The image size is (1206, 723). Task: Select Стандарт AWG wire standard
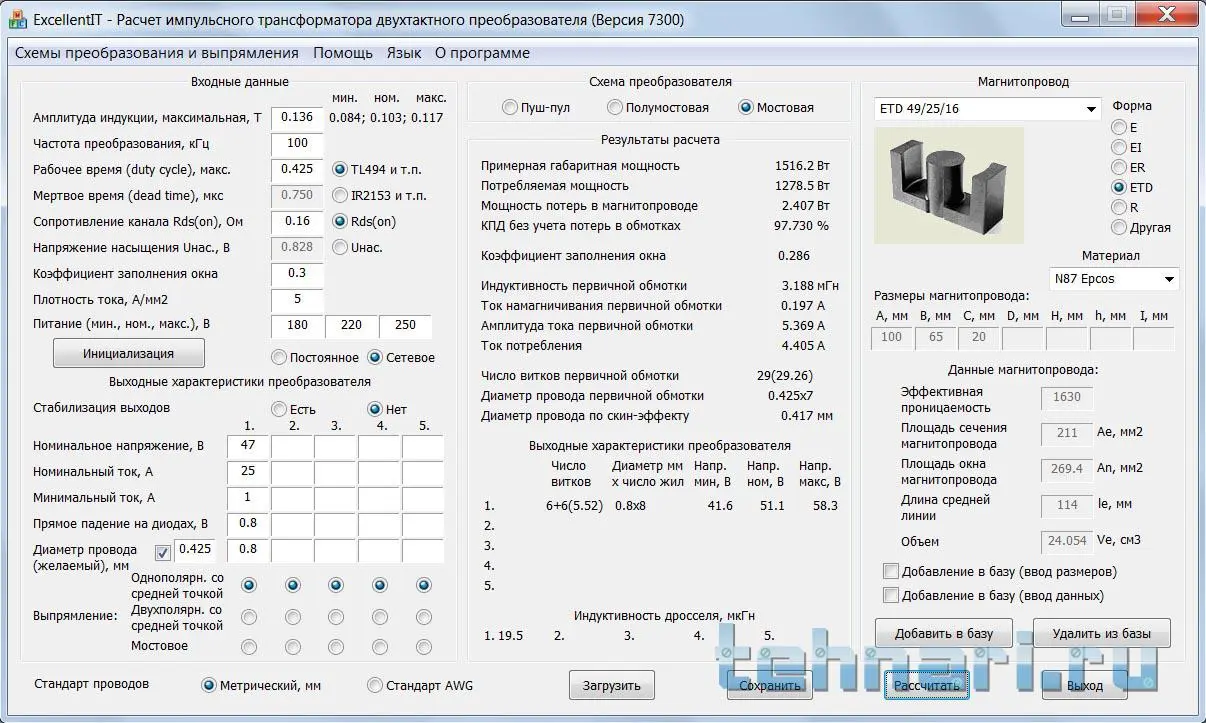pos(375,686)
